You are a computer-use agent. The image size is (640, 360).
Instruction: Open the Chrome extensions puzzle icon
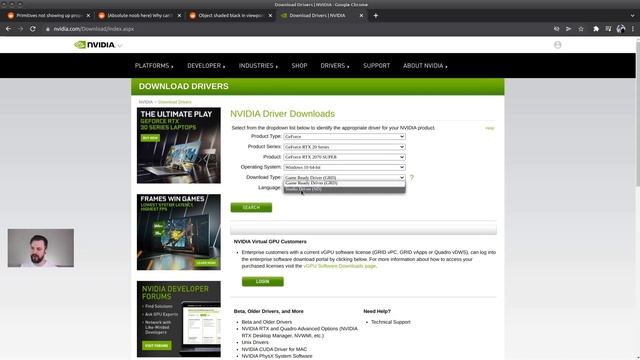(x=596, y=29)
